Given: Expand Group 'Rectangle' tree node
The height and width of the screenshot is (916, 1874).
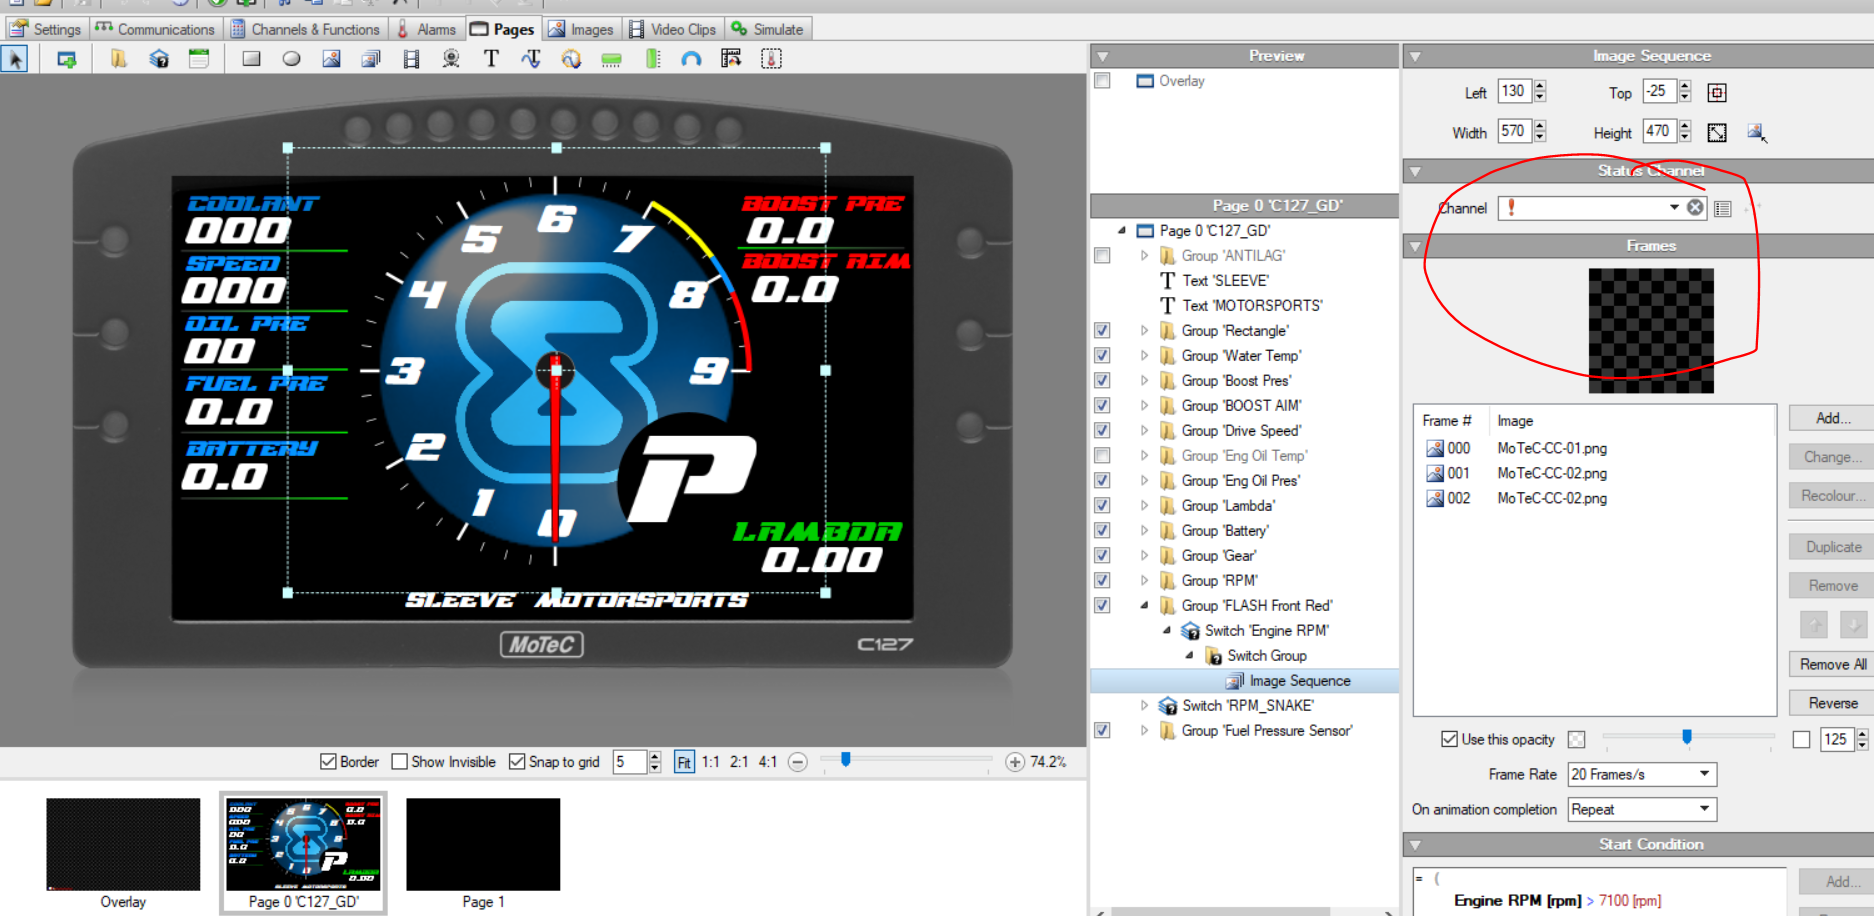Looking at the screenshot, I should (1145, 331).
